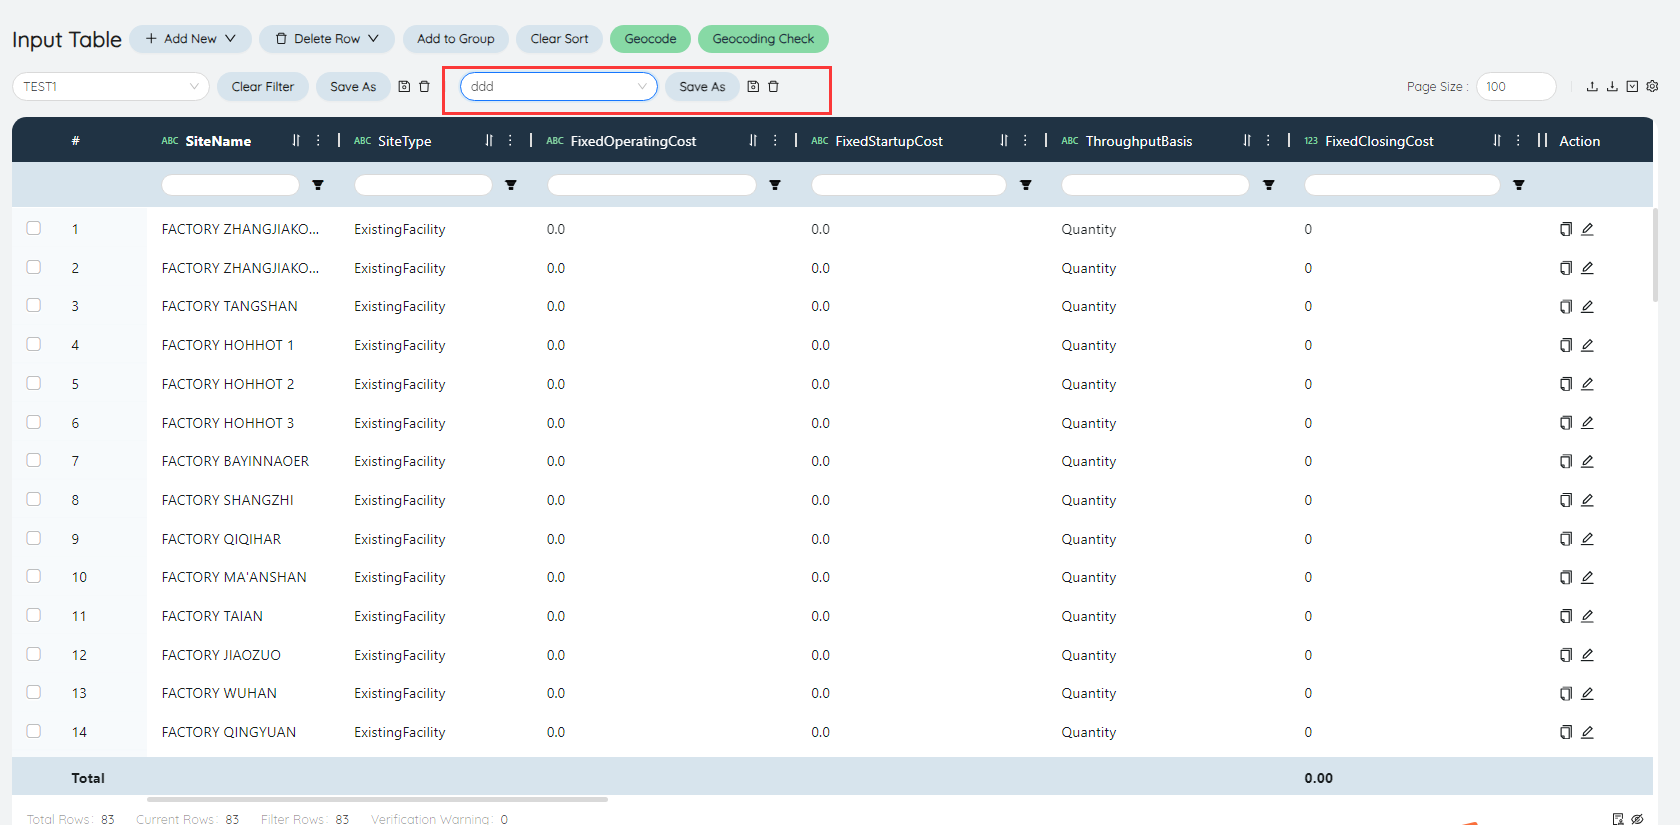The width and height of the screenshot is (1680, 825).
Task: Select checkbox for FACTORY TAIAN row
Action: (x=34, y=615)
